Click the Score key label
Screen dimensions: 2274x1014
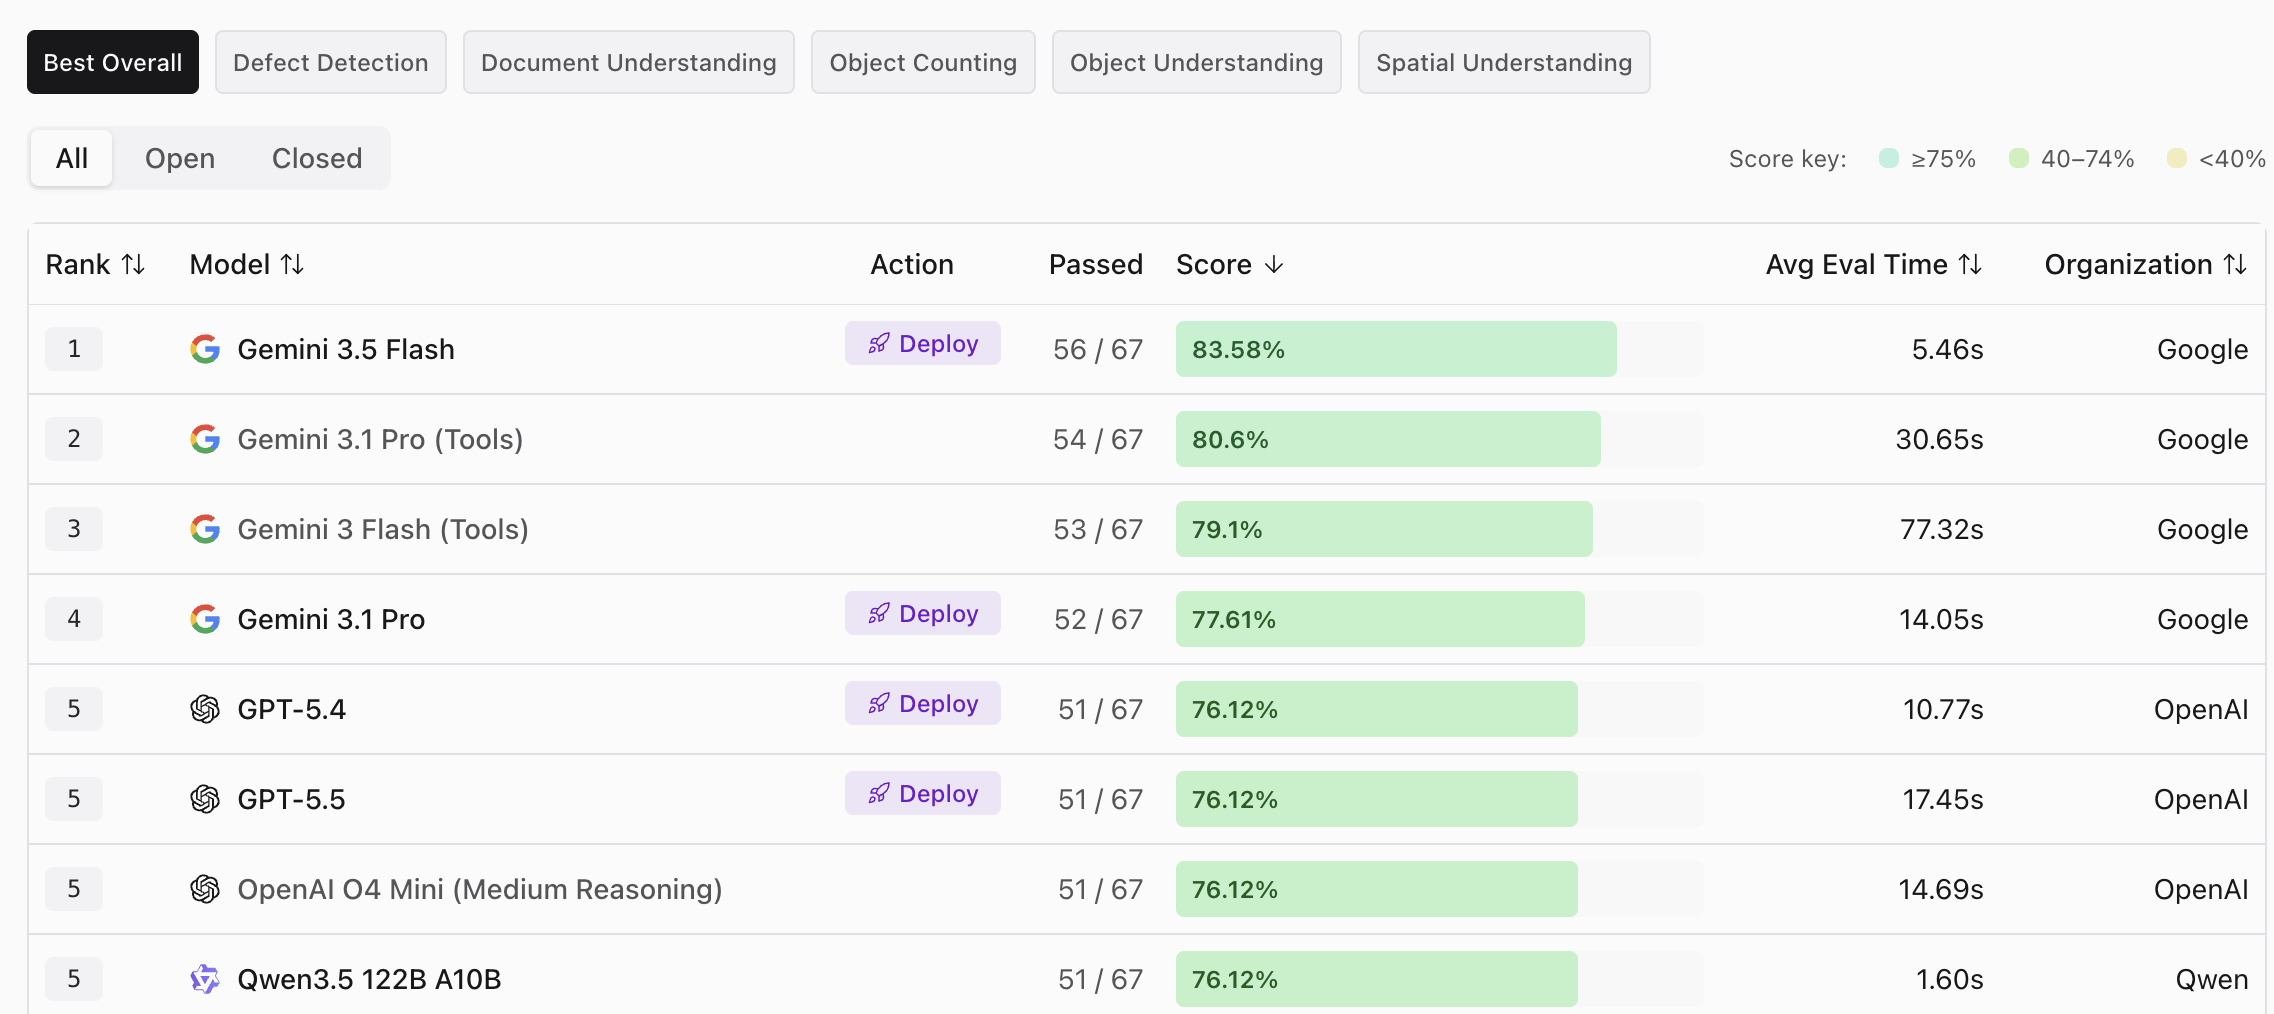[1788, 158]
